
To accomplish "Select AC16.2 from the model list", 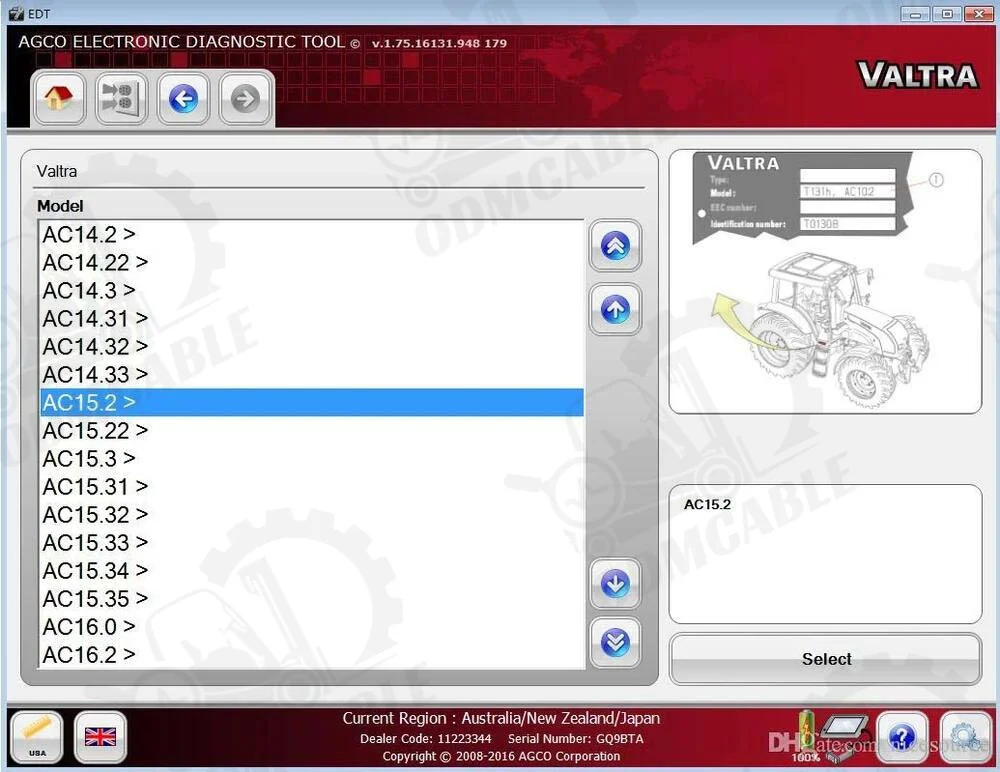I will pos(88,655).
